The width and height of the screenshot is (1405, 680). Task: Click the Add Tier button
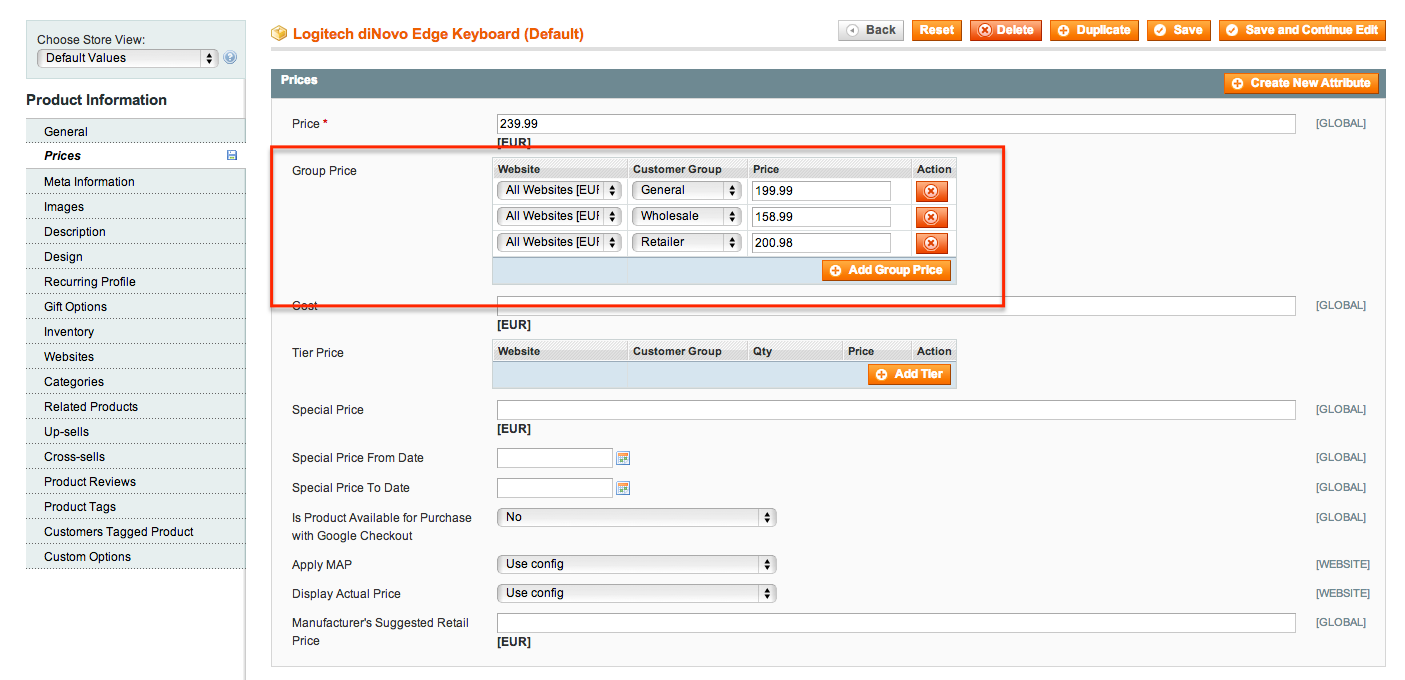[909, 374]
